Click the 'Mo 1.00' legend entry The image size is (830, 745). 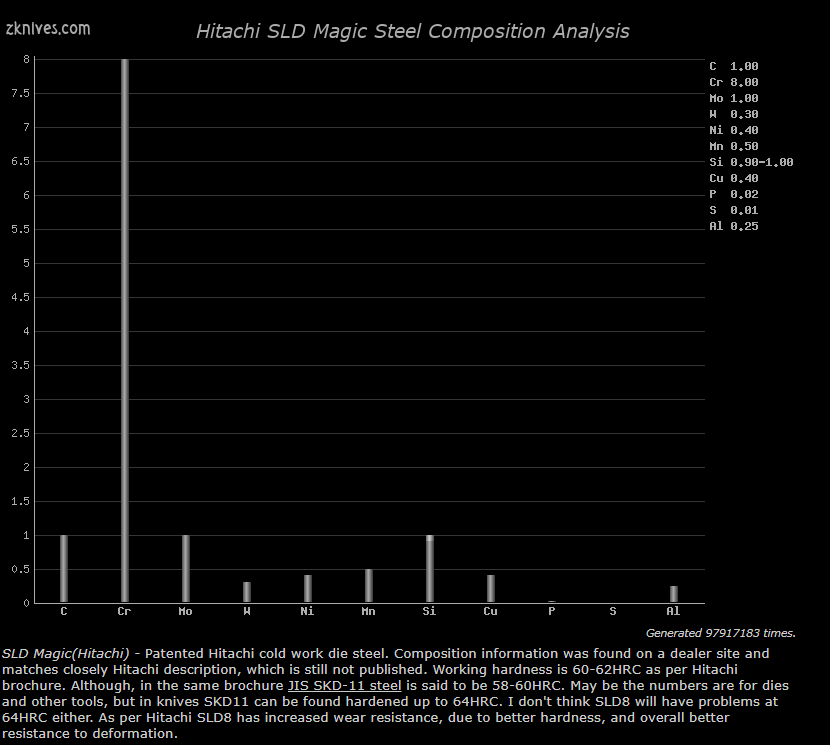pyautogui.click(x=734, y=98)
